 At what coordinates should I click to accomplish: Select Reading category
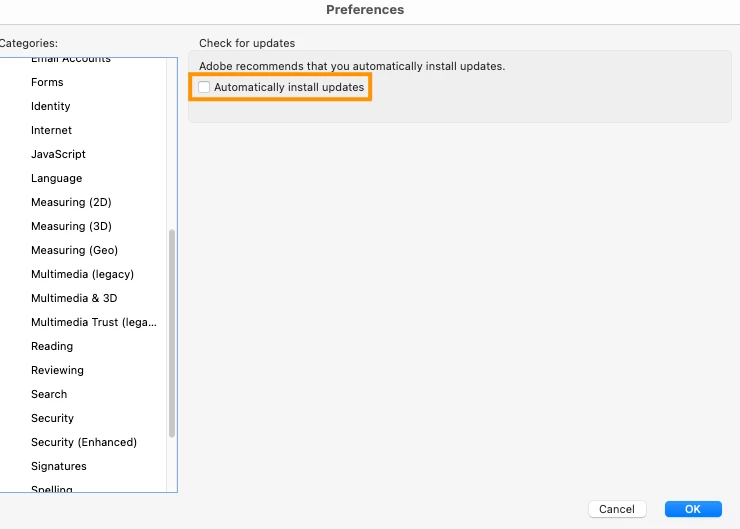coord(52,346)
